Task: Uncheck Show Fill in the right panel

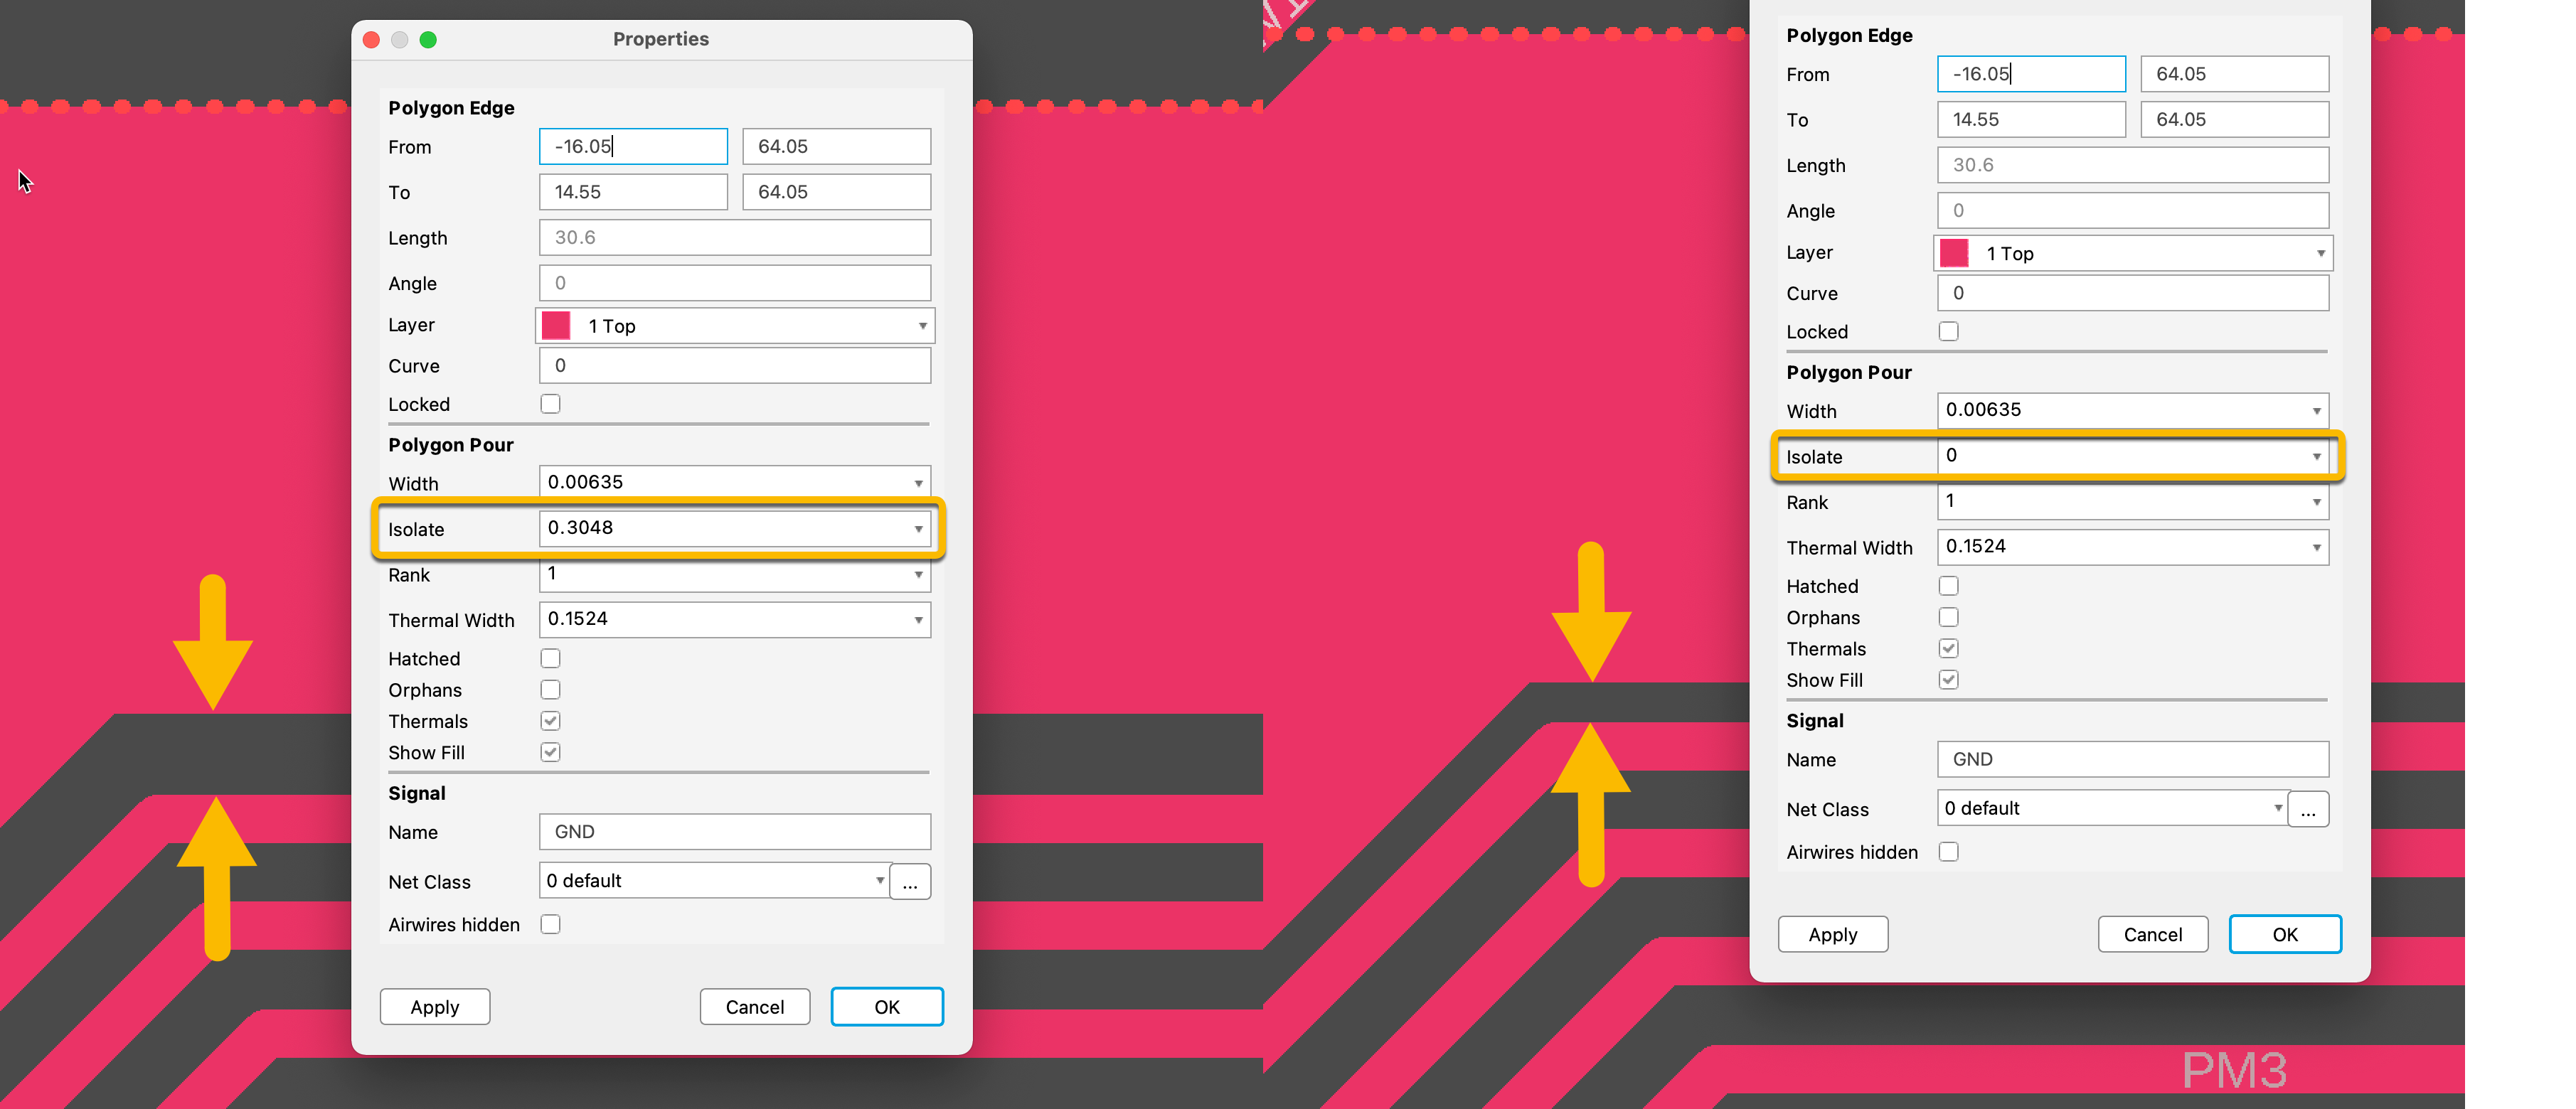Action: pos(1948,679)
